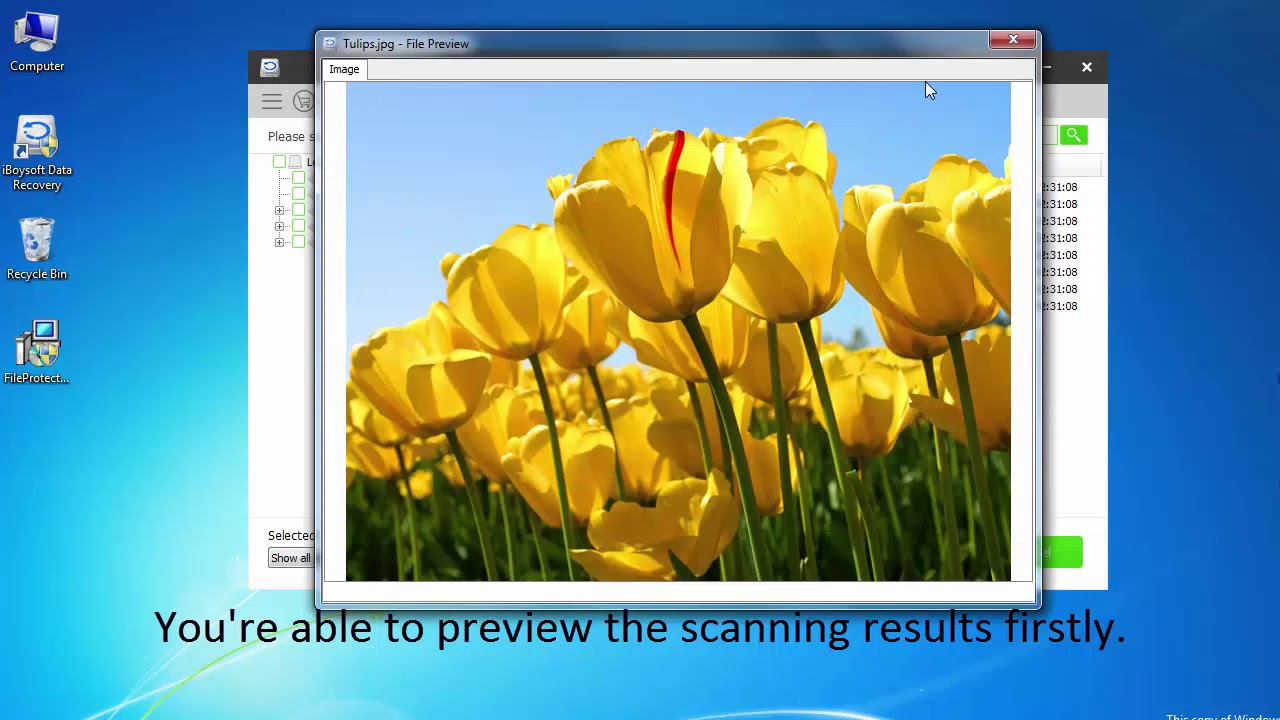Click the green Recover button behind the preview

(x=1062, y=552)
